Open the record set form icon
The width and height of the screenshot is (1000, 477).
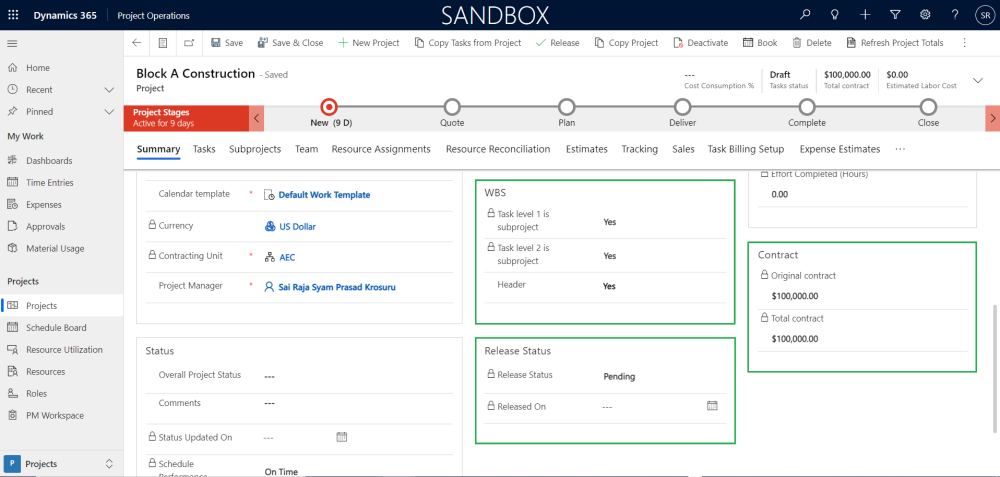pyautogui.click(x=163, y=43)
